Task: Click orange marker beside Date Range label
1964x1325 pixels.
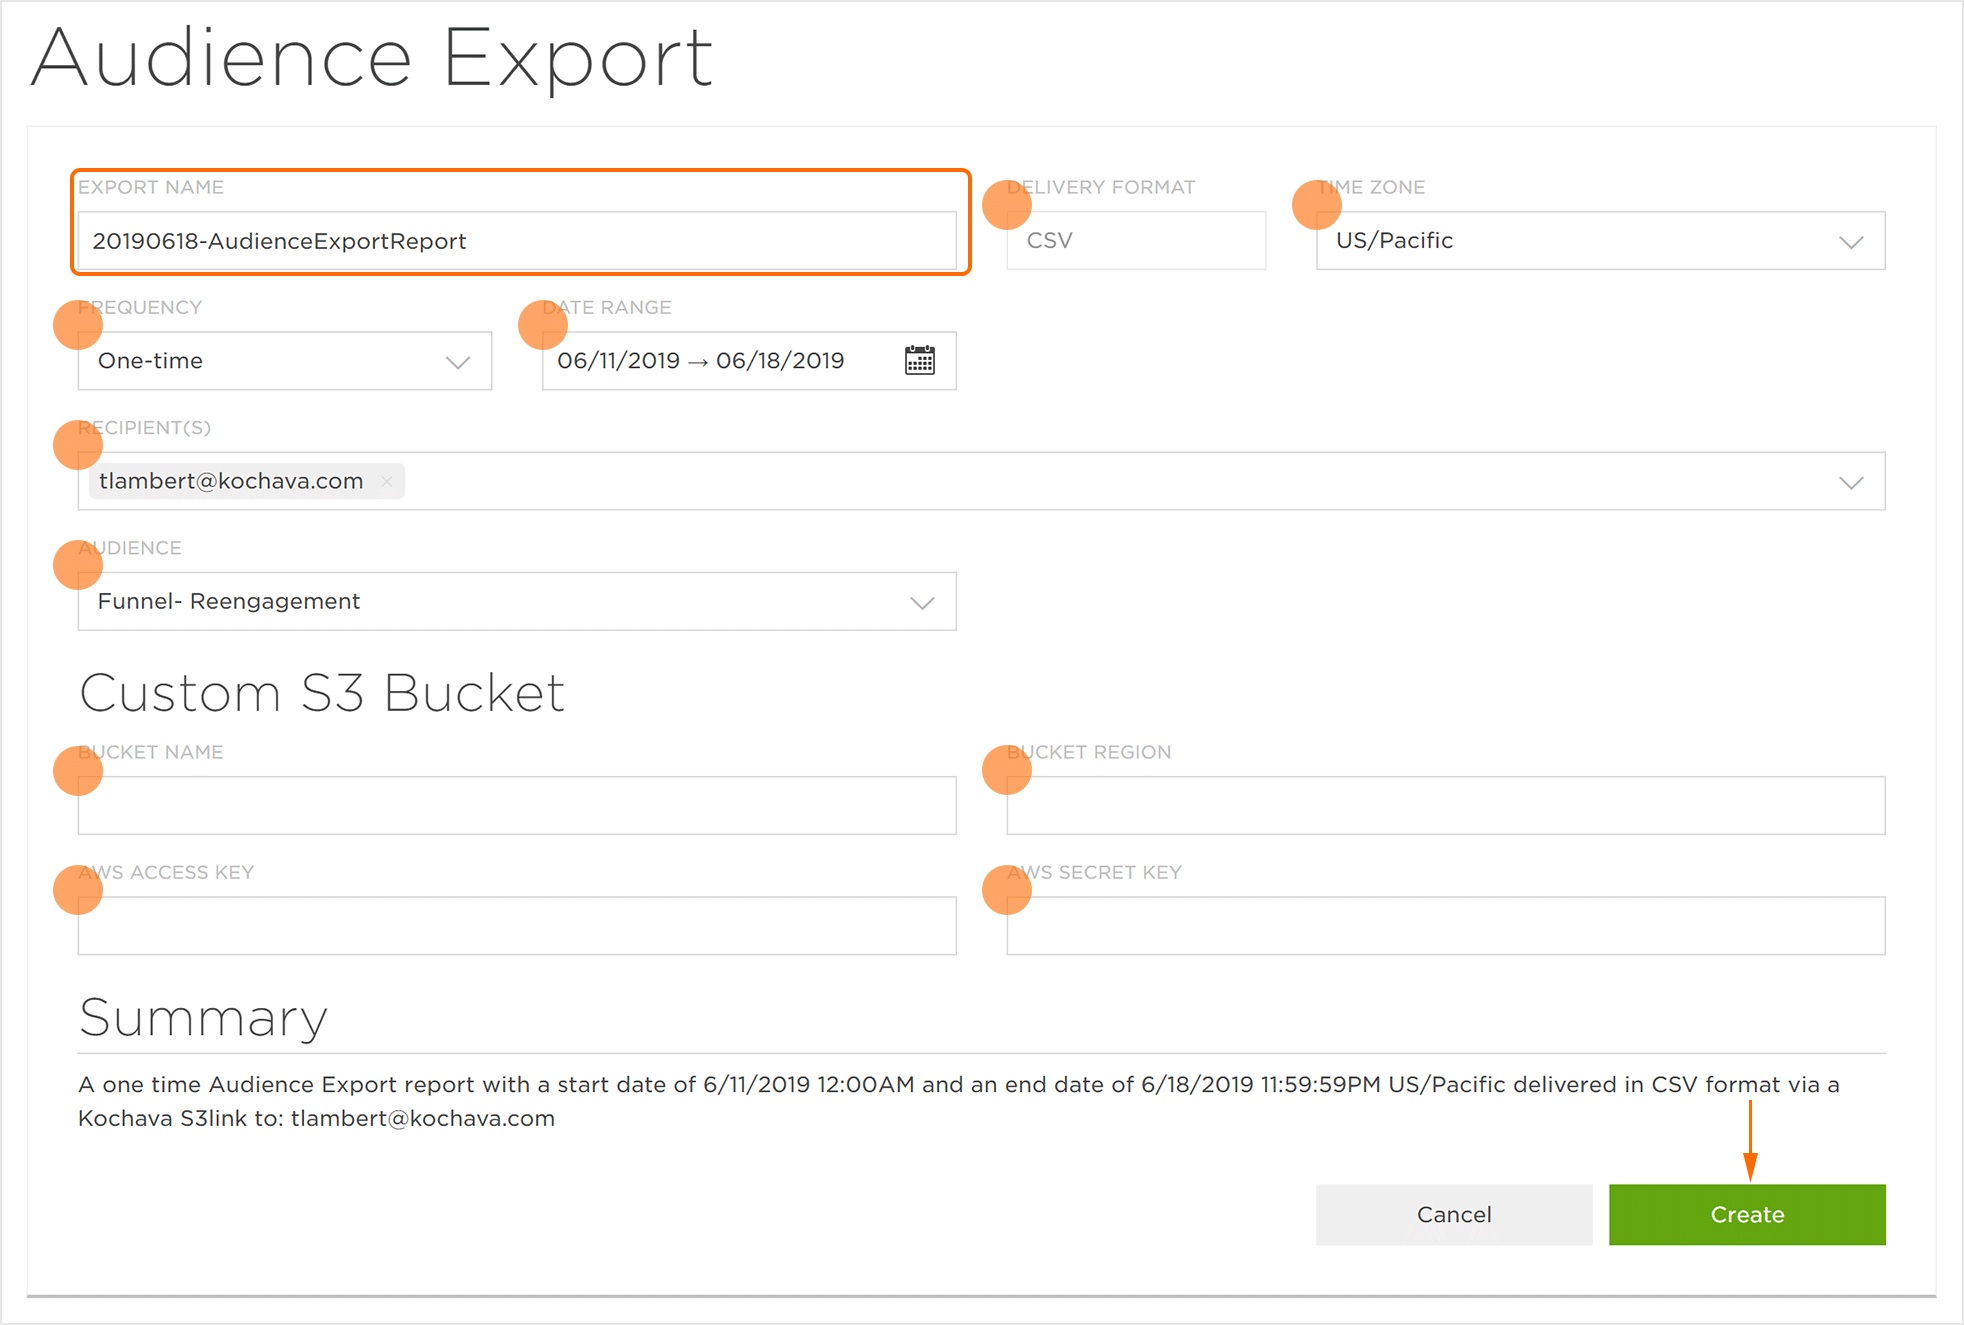Action: (x=543, y=325)
